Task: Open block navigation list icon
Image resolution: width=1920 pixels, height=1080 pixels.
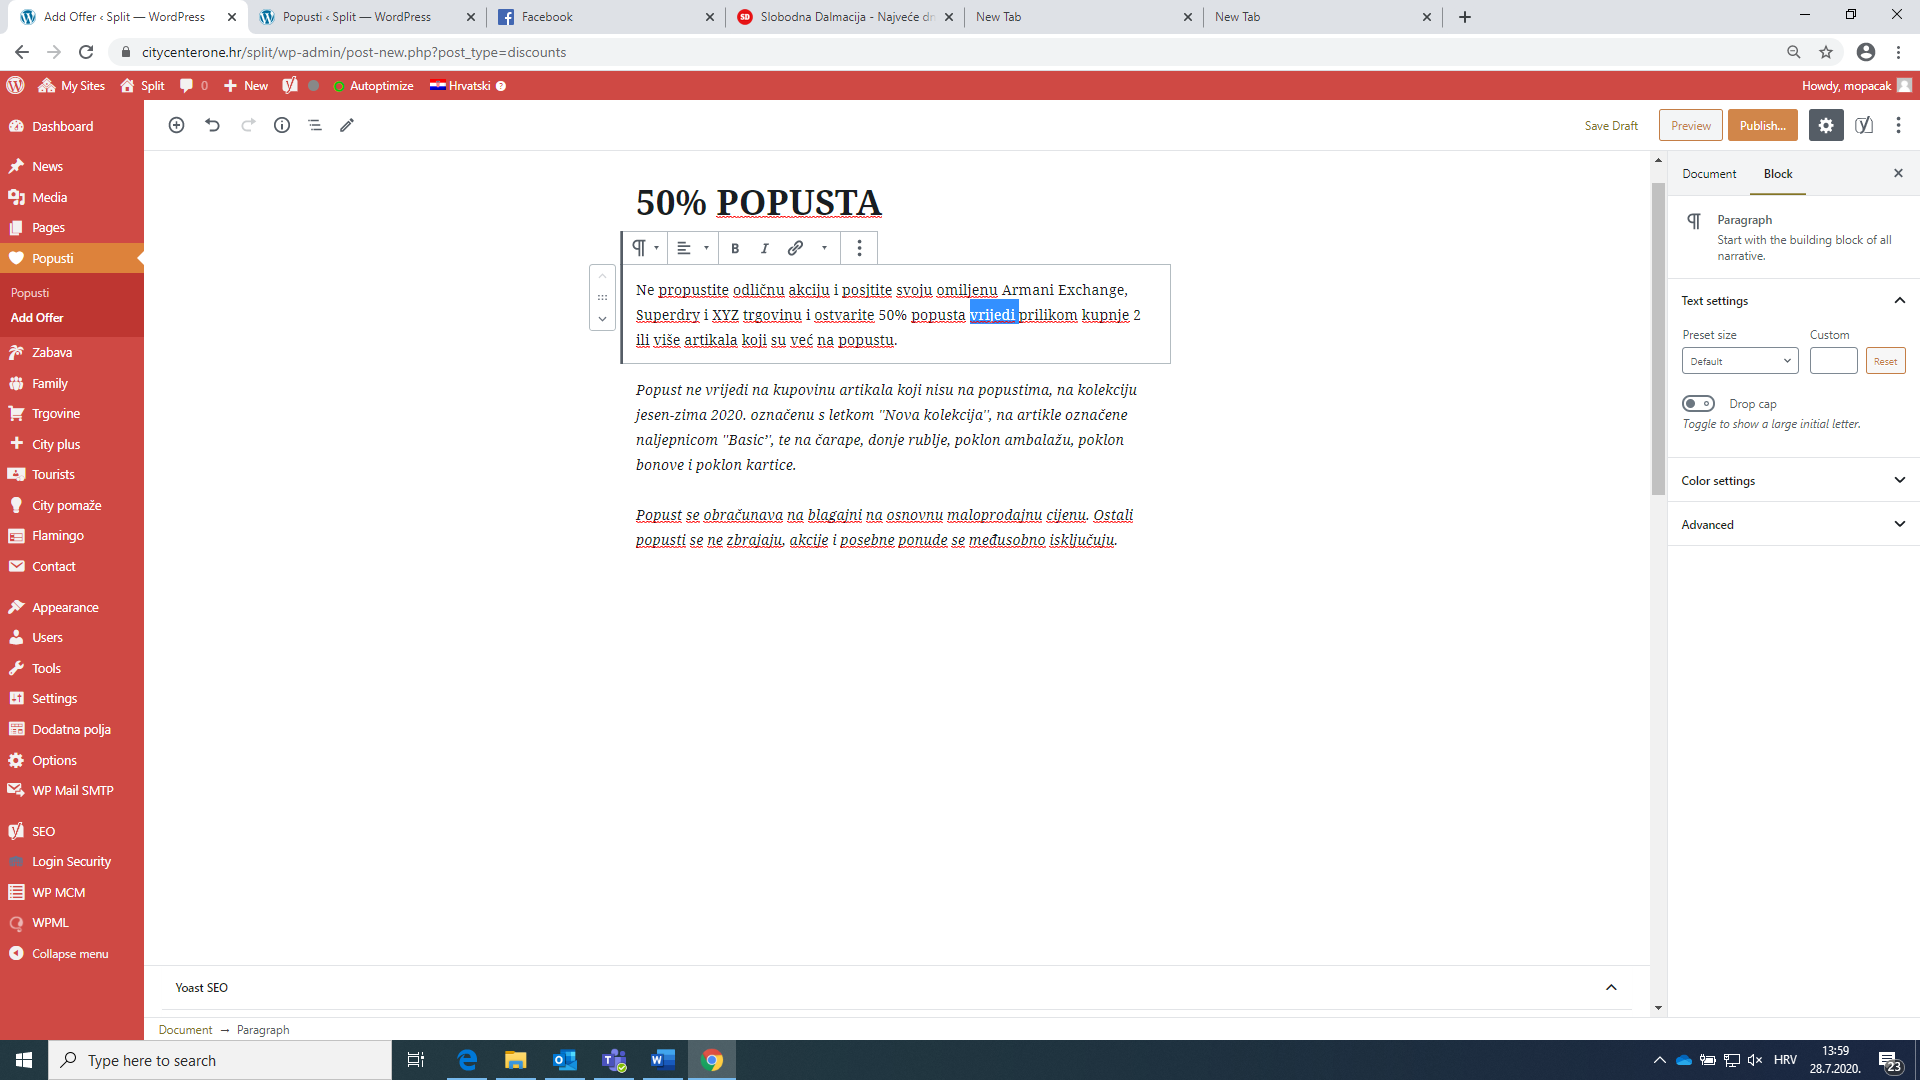Action: point(315,125)
